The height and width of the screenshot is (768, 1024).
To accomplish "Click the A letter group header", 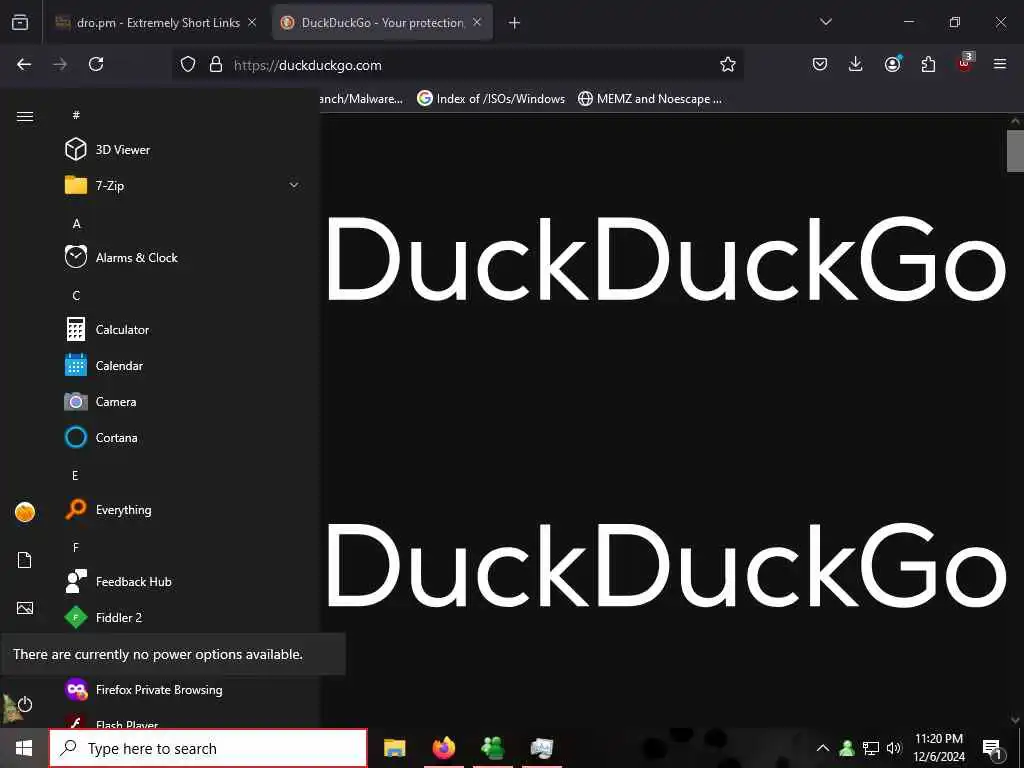I will pos(76,223).
